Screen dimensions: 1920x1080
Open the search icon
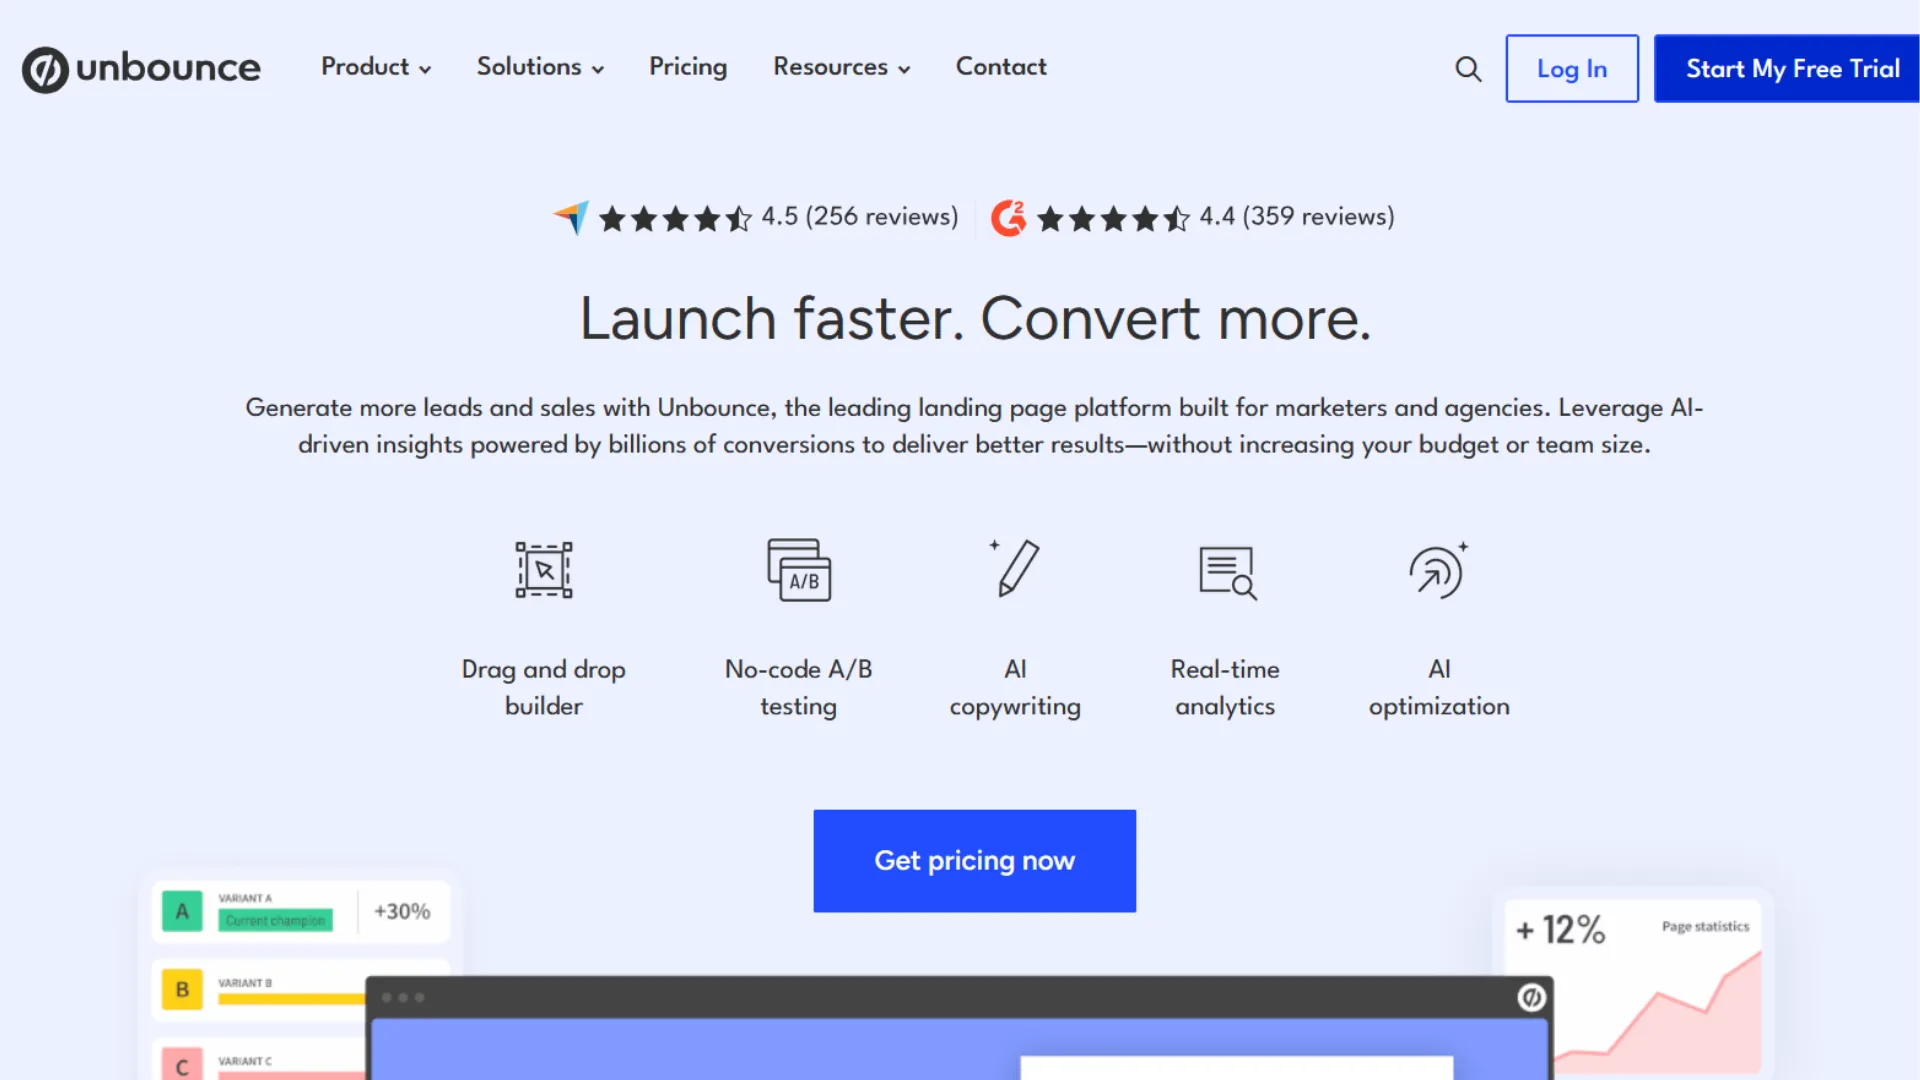click(x=1468, y=68)
